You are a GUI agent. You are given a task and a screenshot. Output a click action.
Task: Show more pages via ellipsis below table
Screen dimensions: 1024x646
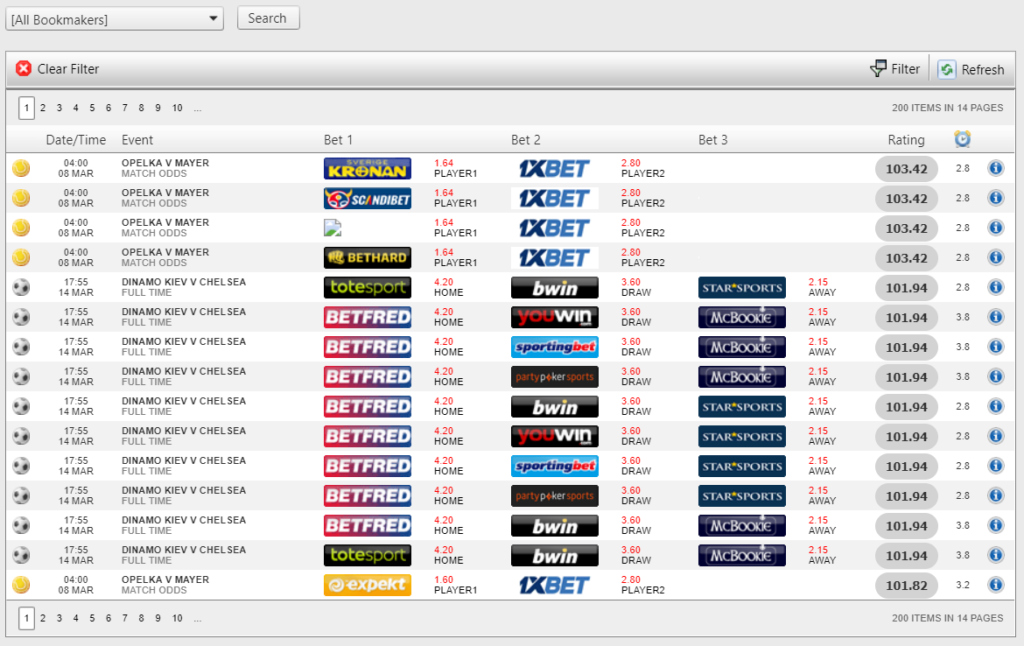[198, 618]
